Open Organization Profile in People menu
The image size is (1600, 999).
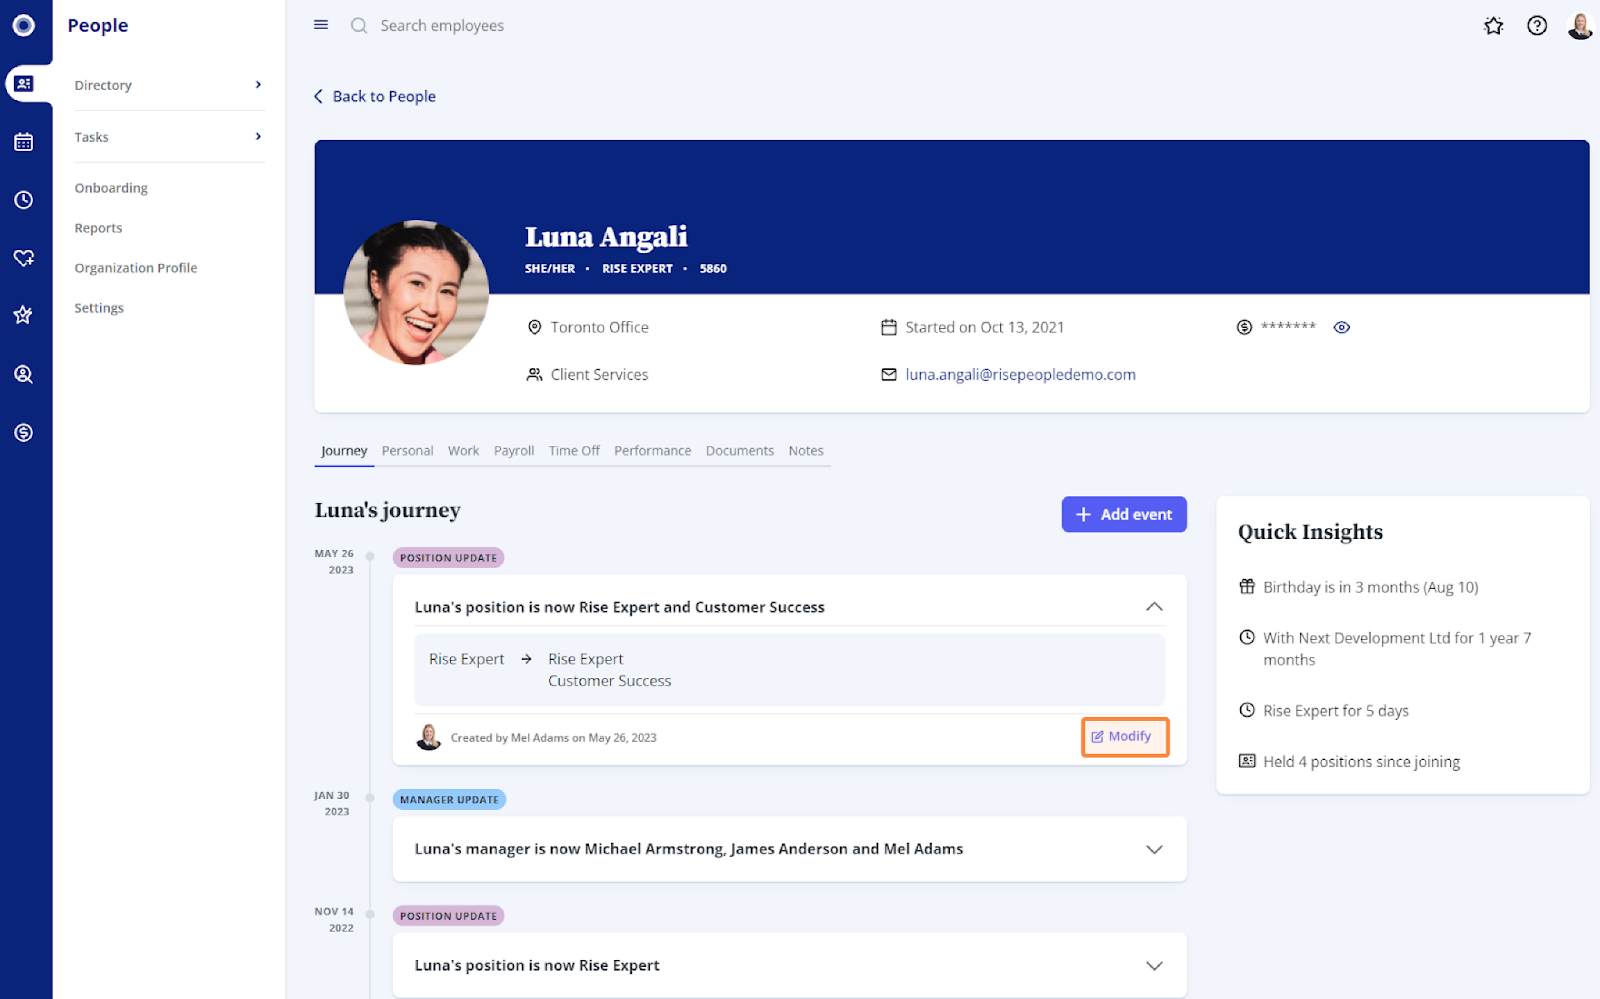pyautogui.click(x=136, y=268)
